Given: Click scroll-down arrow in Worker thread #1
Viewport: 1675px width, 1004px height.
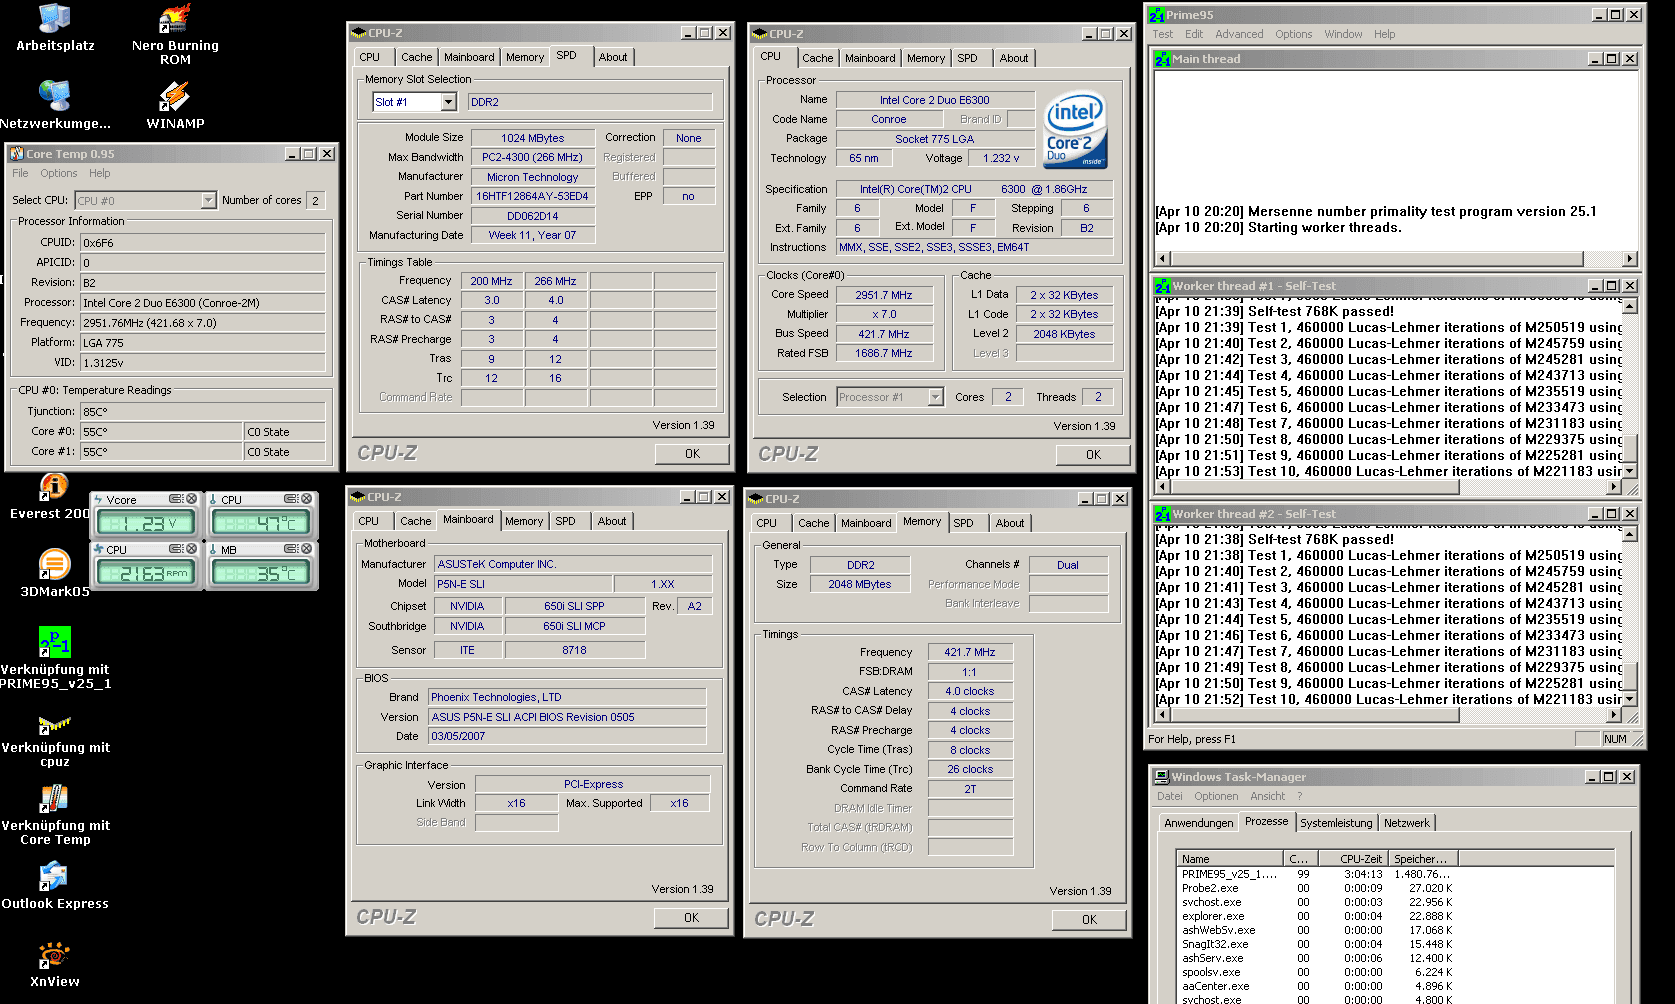Looking at the screenshot, I should pos(1630,471).
